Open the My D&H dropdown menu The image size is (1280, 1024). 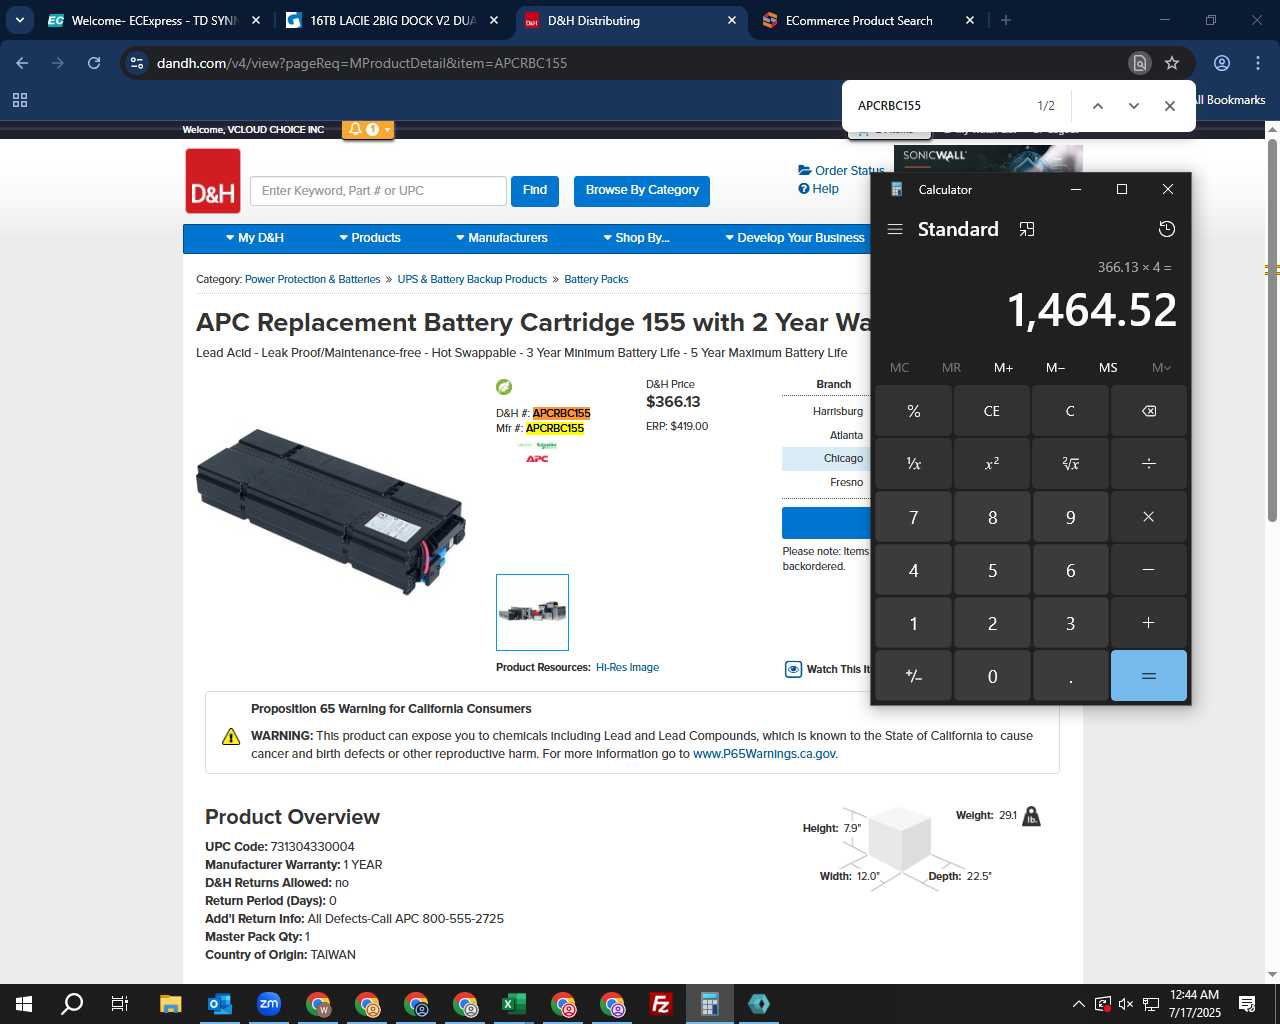[x=255, y=238]
